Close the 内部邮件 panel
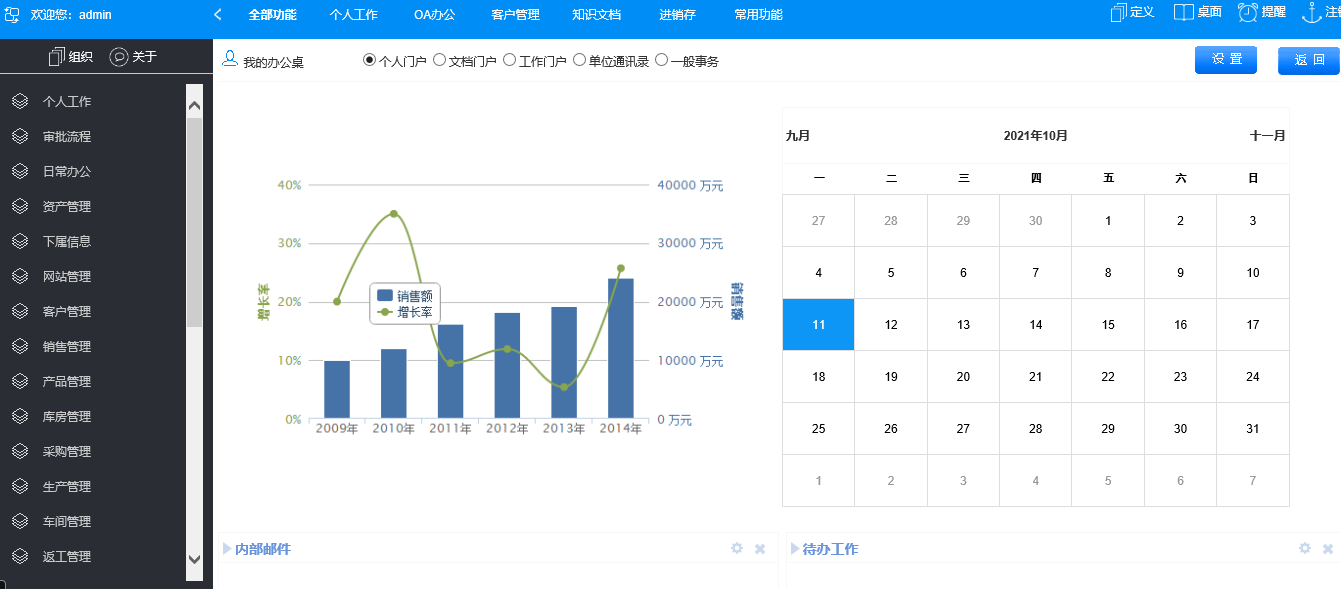Viewport: 1341px width, 589px height. [x=760, y=549]
